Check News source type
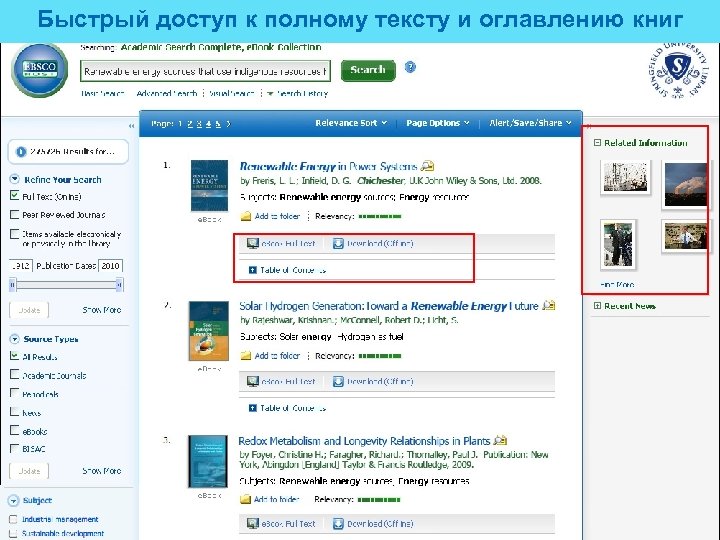 15,412
